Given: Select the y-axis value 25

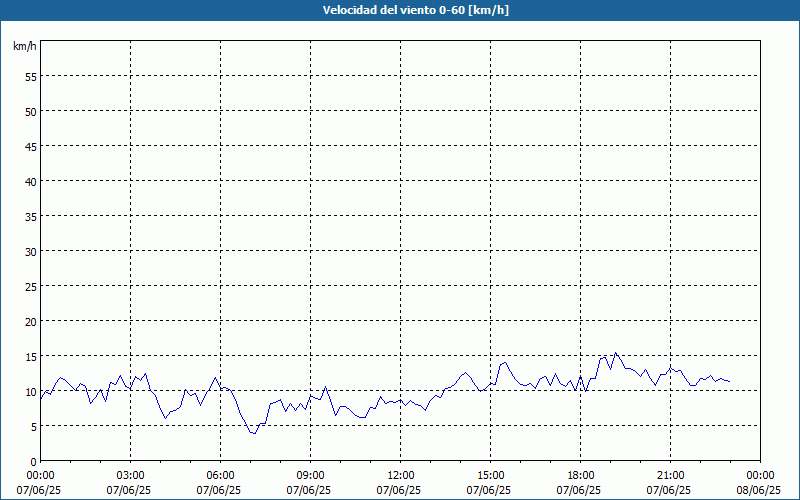Looking at the screenshot, I should (31, 286).
